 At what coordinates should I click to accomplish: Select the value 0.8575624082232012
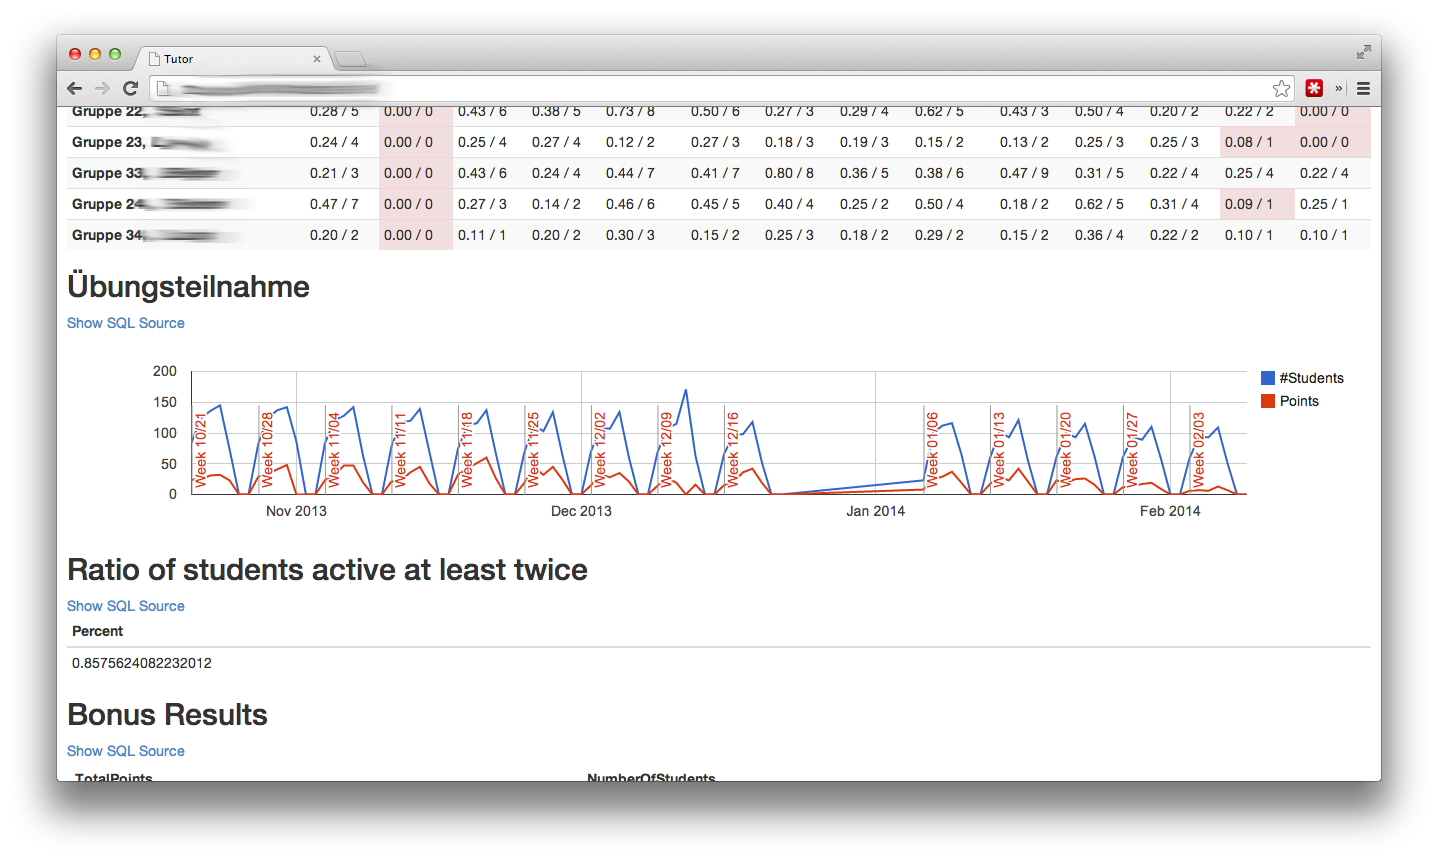(142, 663)
